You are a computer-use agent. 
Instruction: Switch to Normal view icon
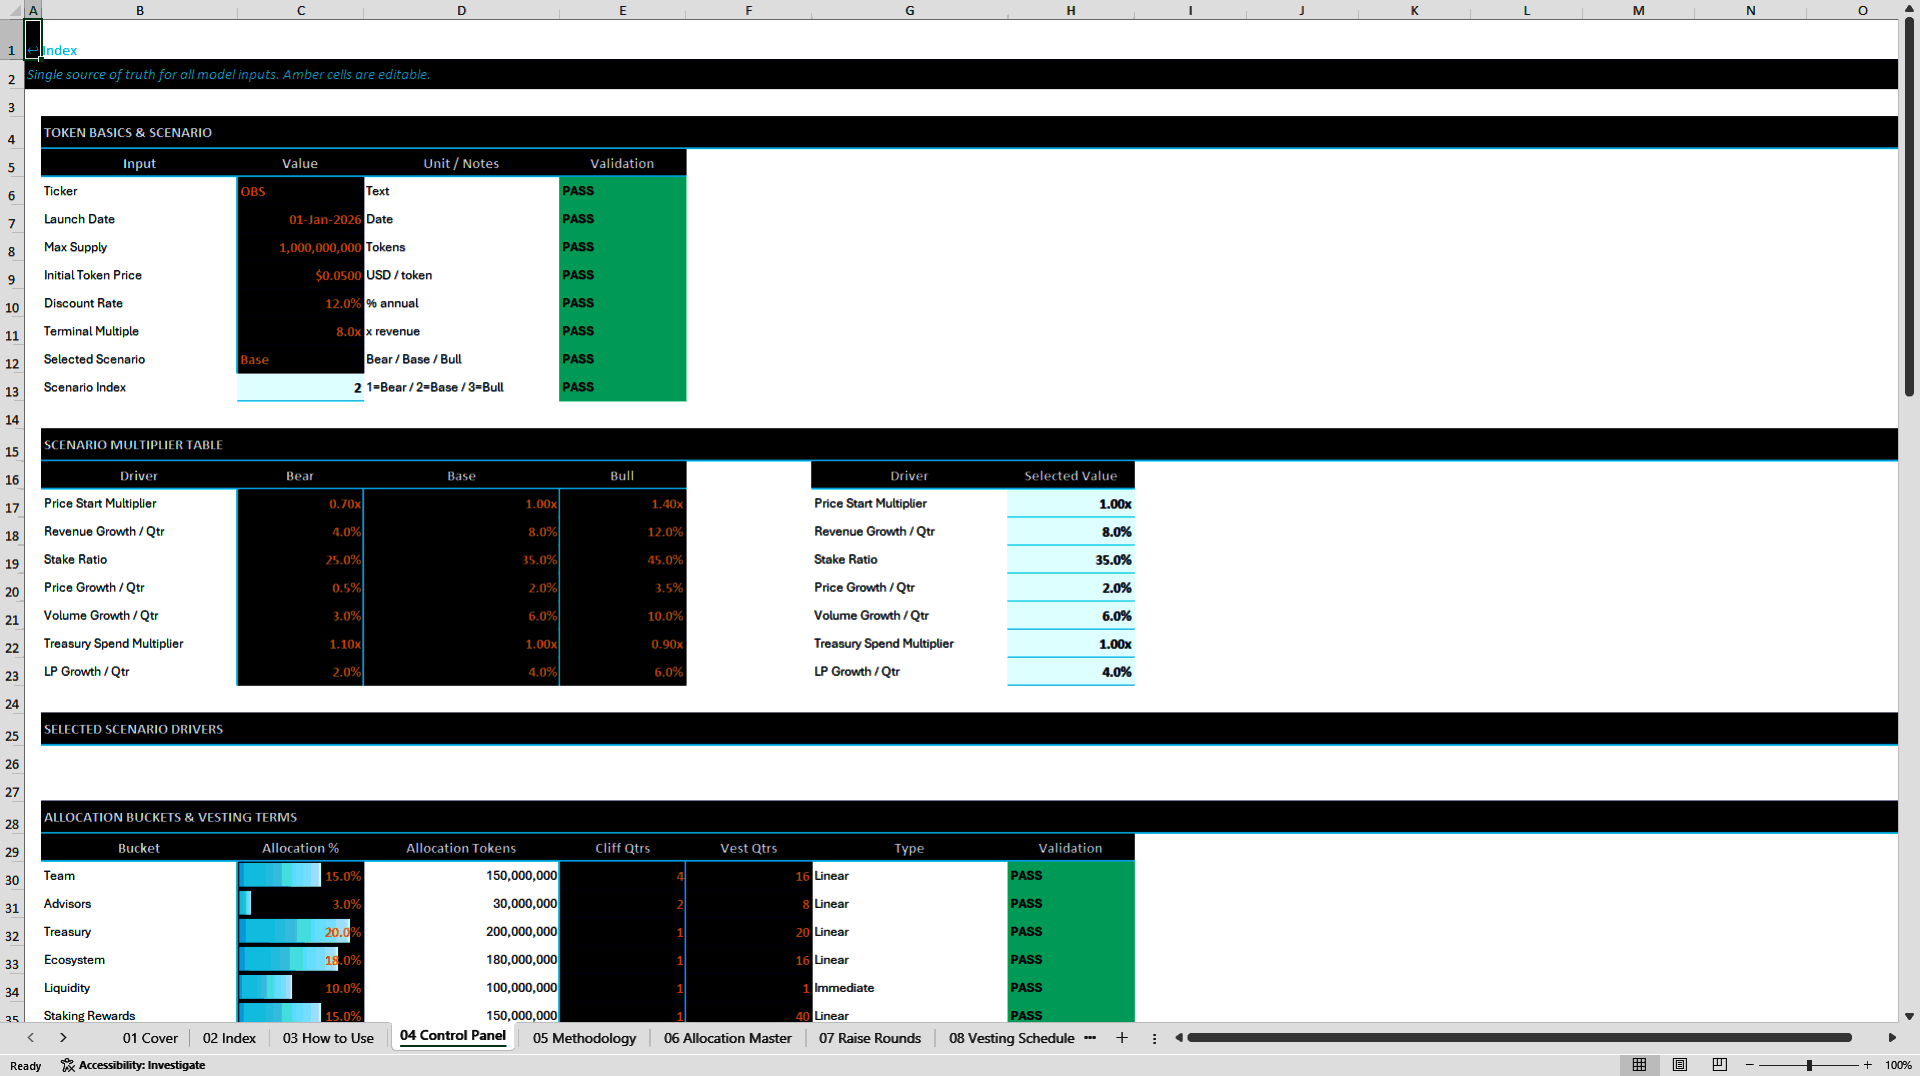pyautogui.click(x=1639, y=1065)
